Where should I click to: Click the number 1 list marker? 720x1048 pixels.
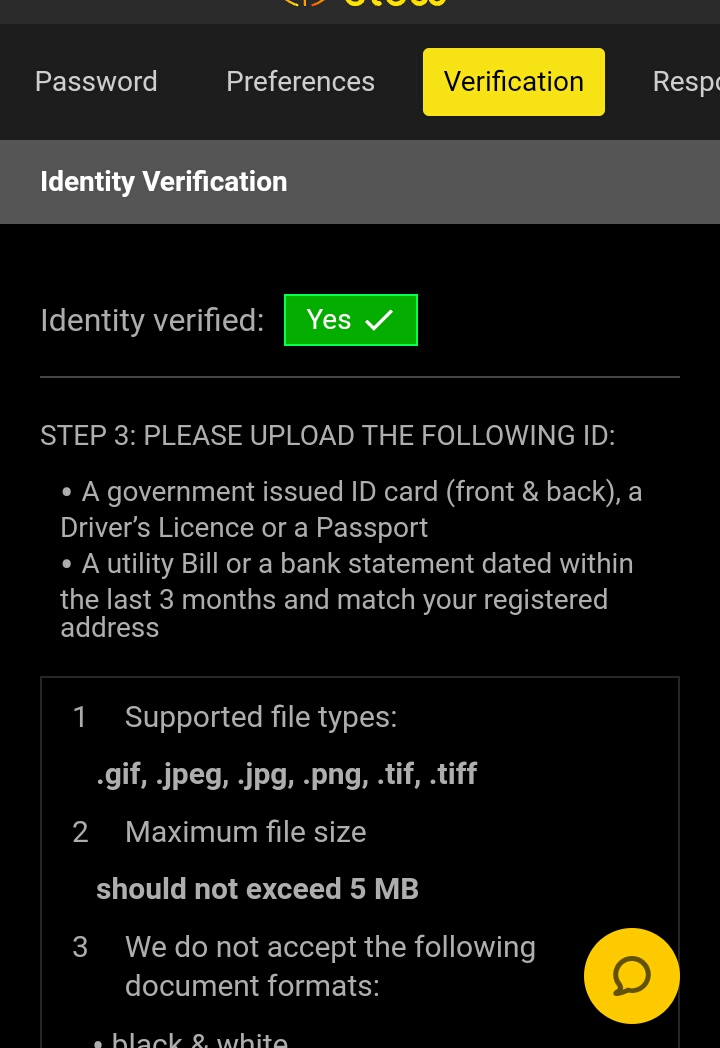[80, 717]
